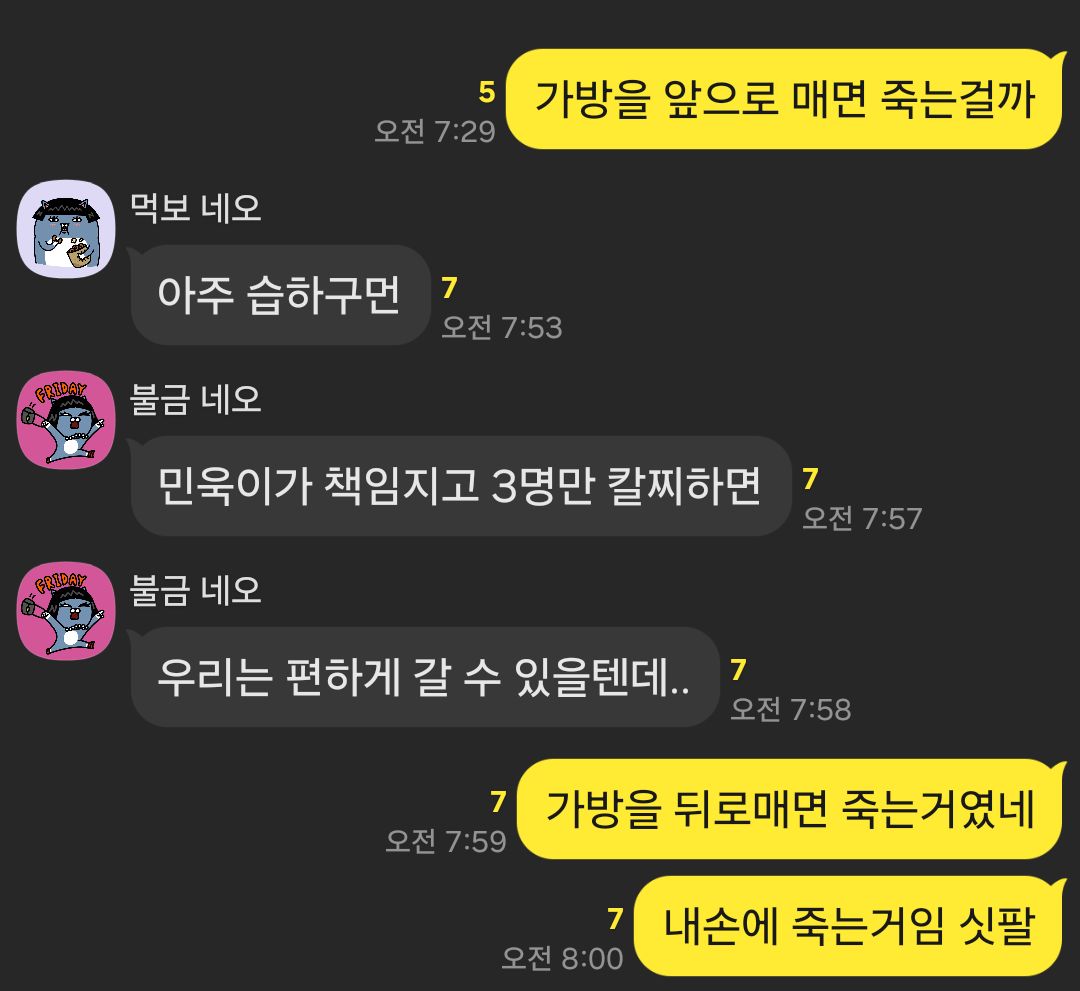This screenshot has height=991, width=1080.
Task: Tap yellow bubble 가방을 앞으로 매면 죽는걸까
Action: click(x=785, y=99)
